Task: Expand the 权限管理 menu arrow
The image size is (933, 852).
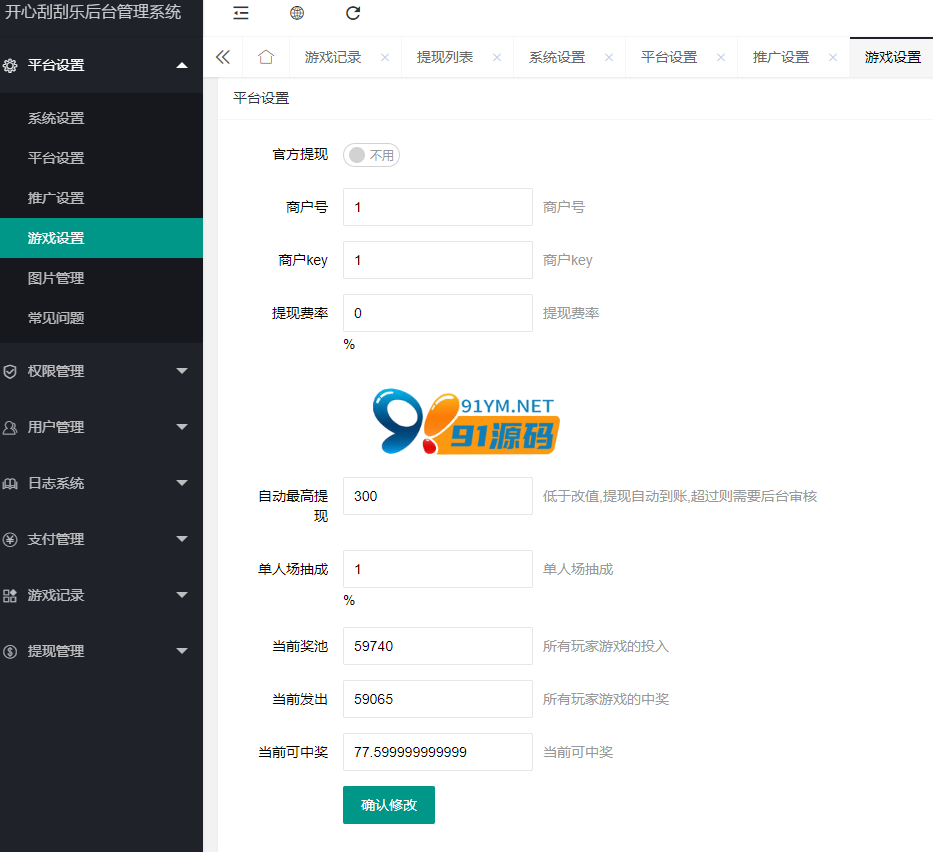Action: [x=182, y=371]
